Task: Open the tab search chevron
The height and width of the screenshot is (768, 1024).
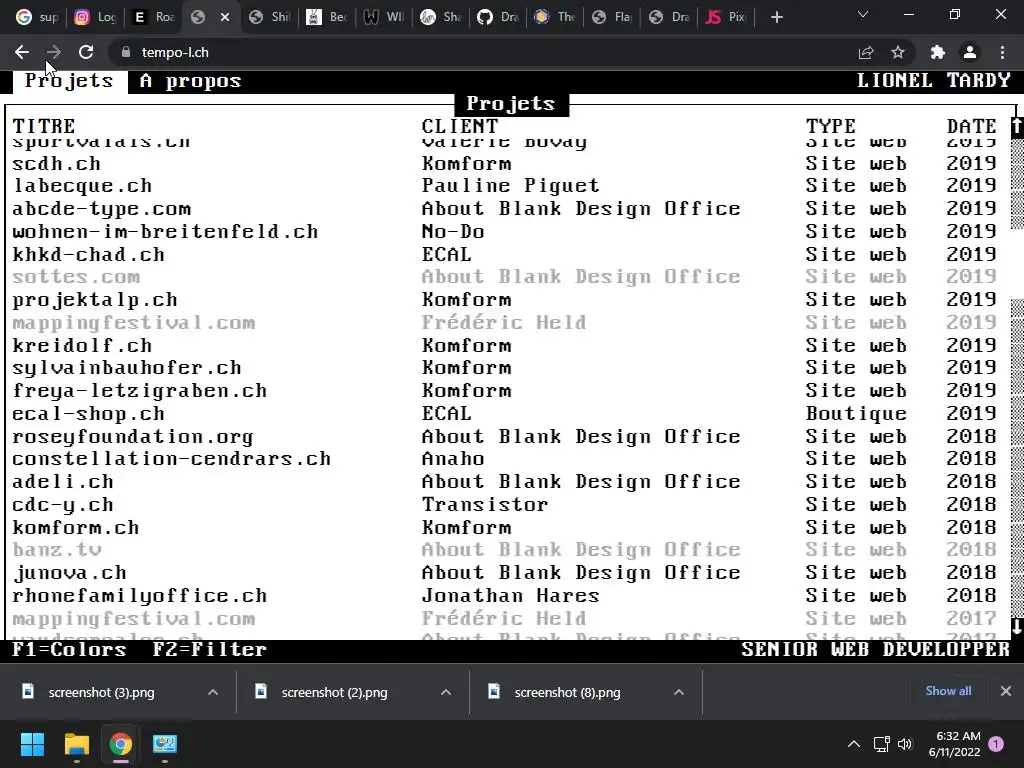Action: pyautogui.click(x=863, y=14)
